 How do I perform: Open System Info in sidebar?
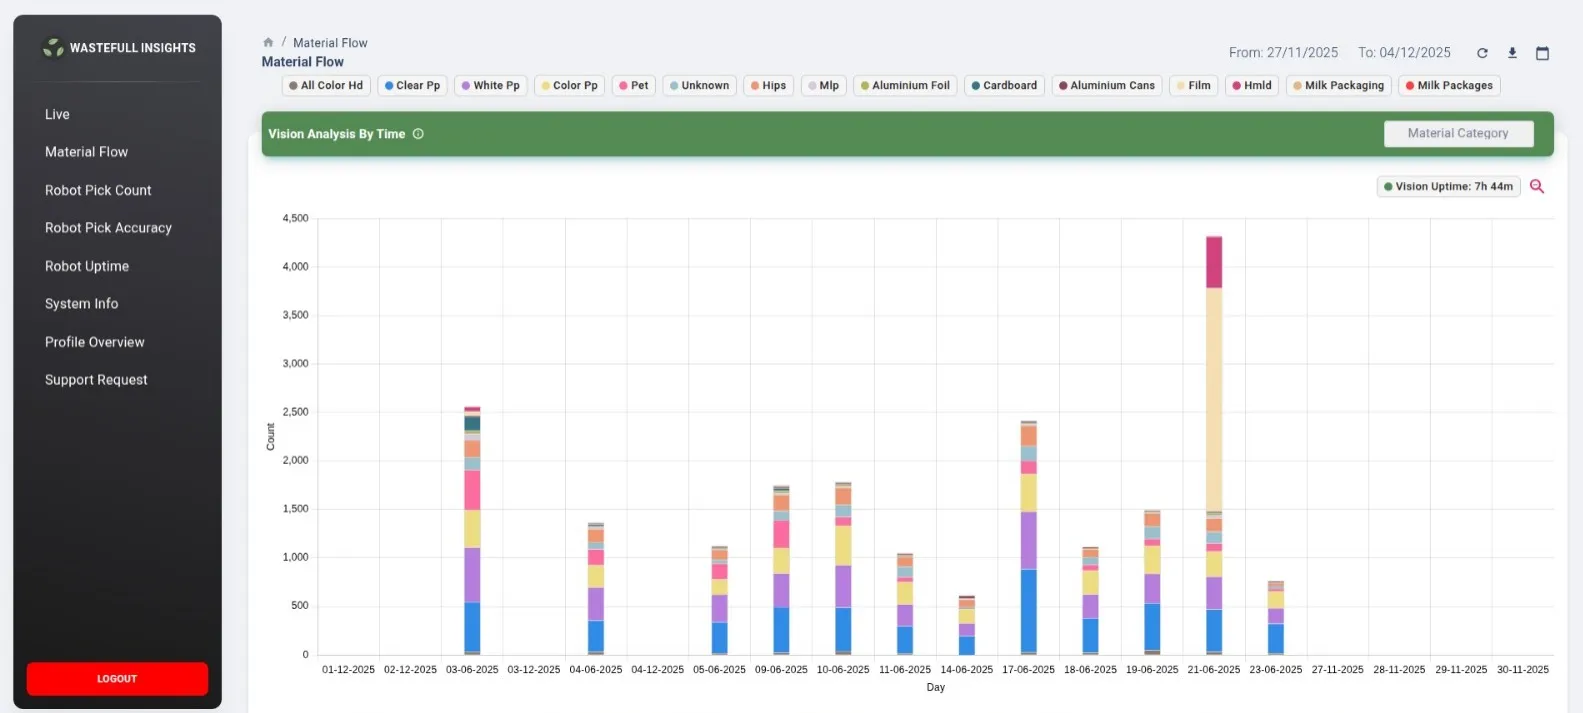pyautogui.click(x=81, y=304)
